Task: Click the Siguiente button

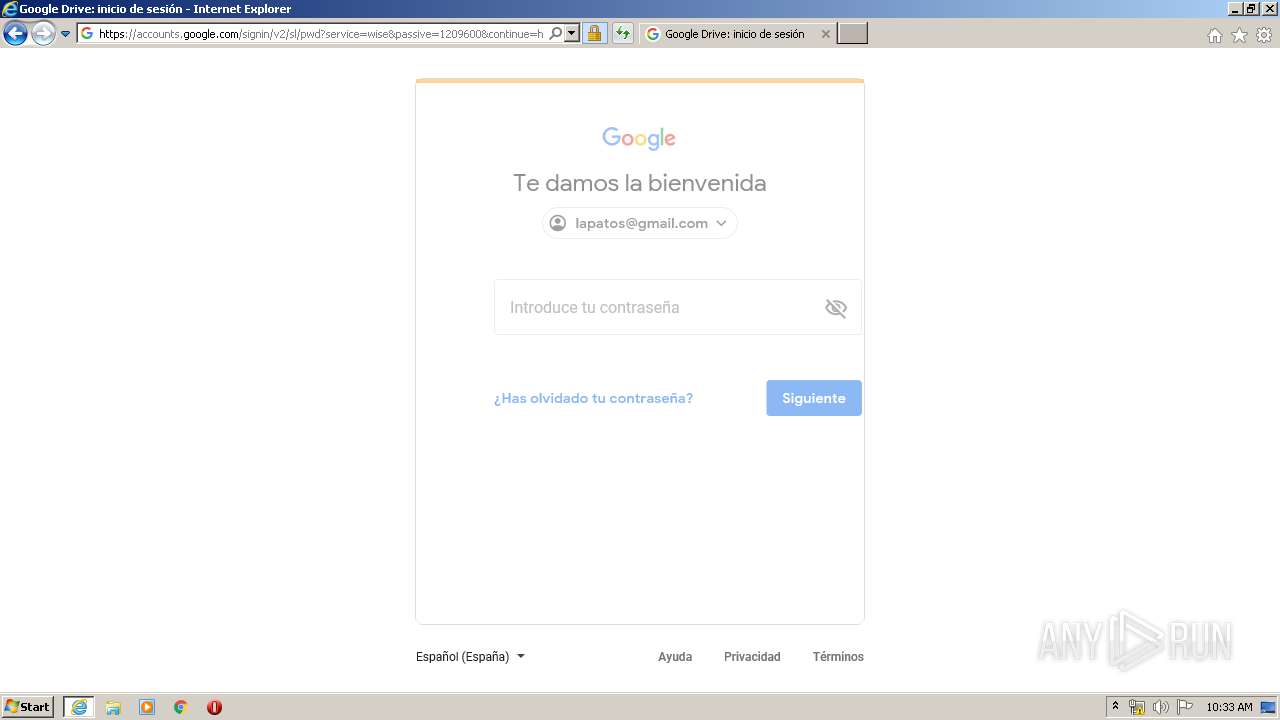Action: coord(814,398)
